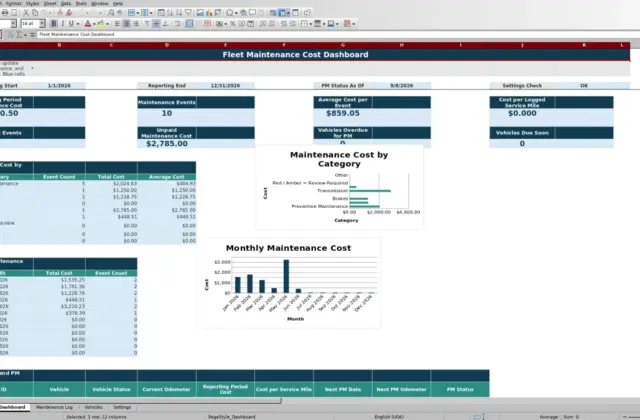640x420 pixels.
Task: Click the Font Color letter icon
Action: (x=88, y=24)
